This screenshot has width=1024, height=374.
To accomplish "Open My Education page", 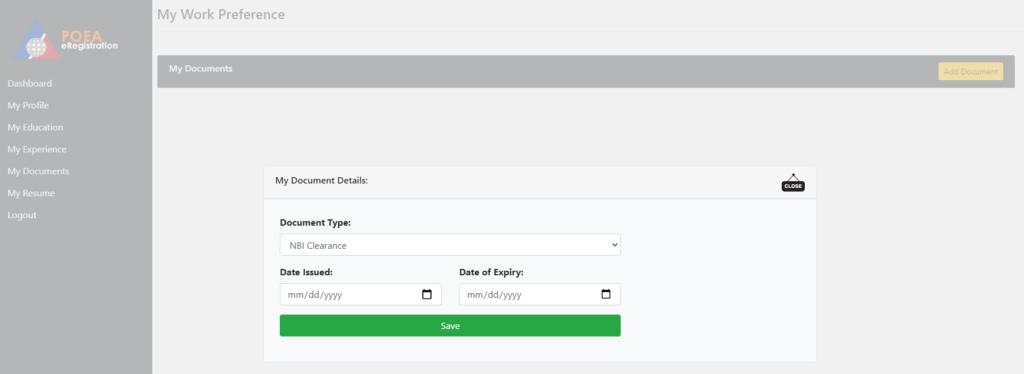I will pos(35,127).
